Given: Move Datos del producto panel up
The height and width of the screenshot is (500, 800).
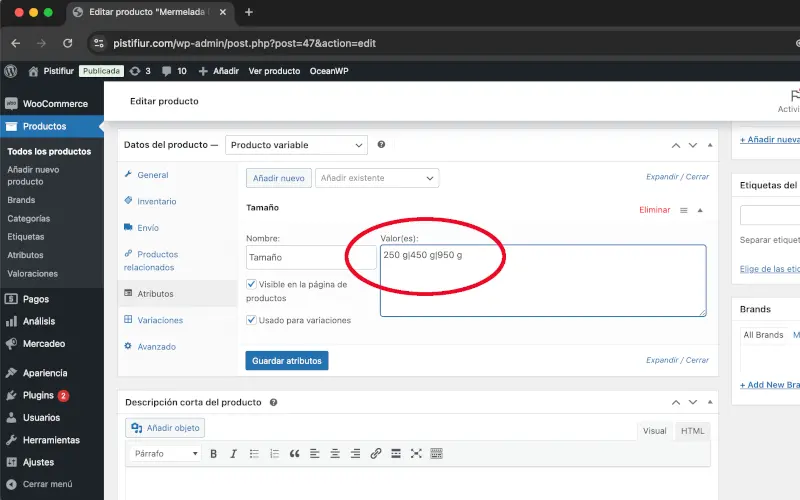Looking at the screenshot, I should click(x=676, y=145).
